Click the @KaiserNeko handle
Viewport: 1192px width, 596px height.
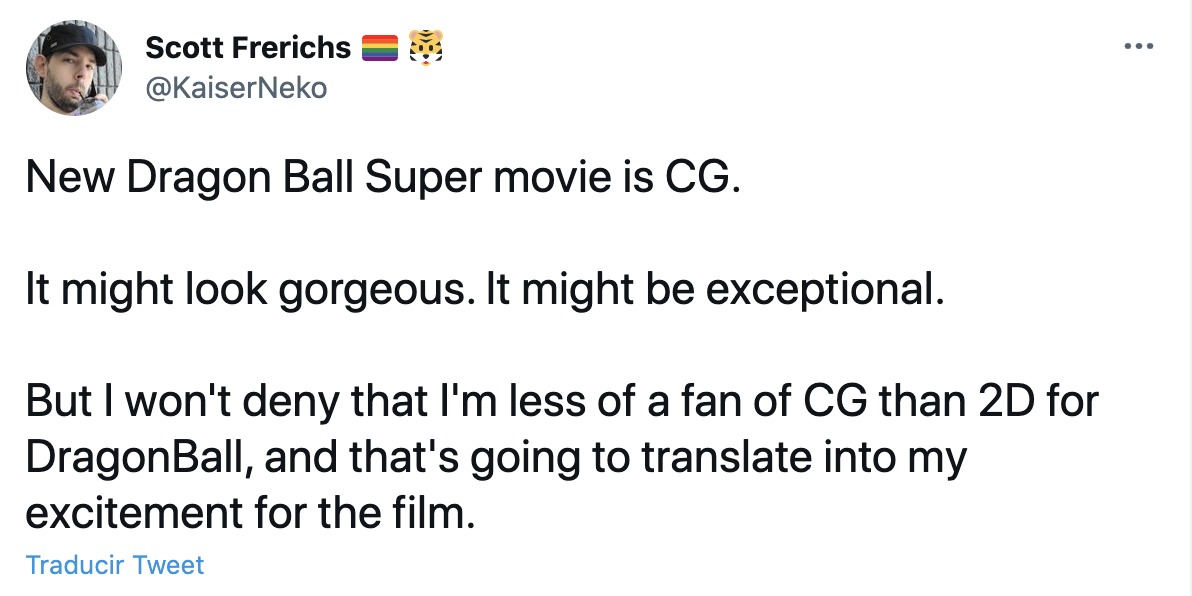tap(236, 88)
